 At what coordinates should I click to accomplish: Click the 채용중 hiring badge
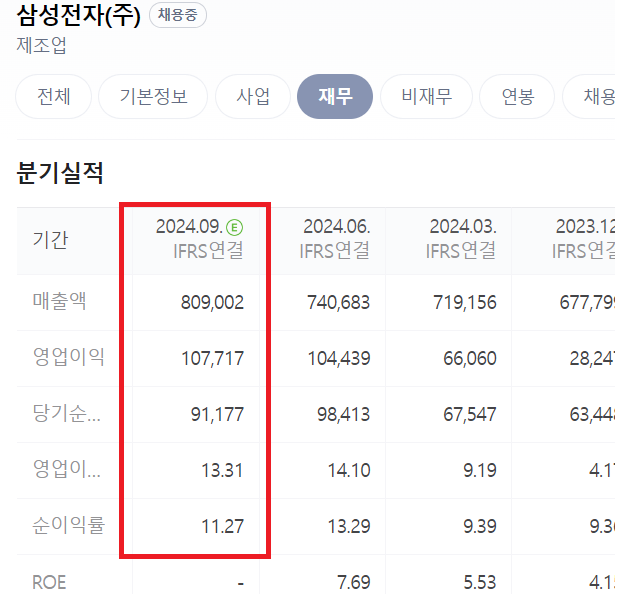pos(178,15)
